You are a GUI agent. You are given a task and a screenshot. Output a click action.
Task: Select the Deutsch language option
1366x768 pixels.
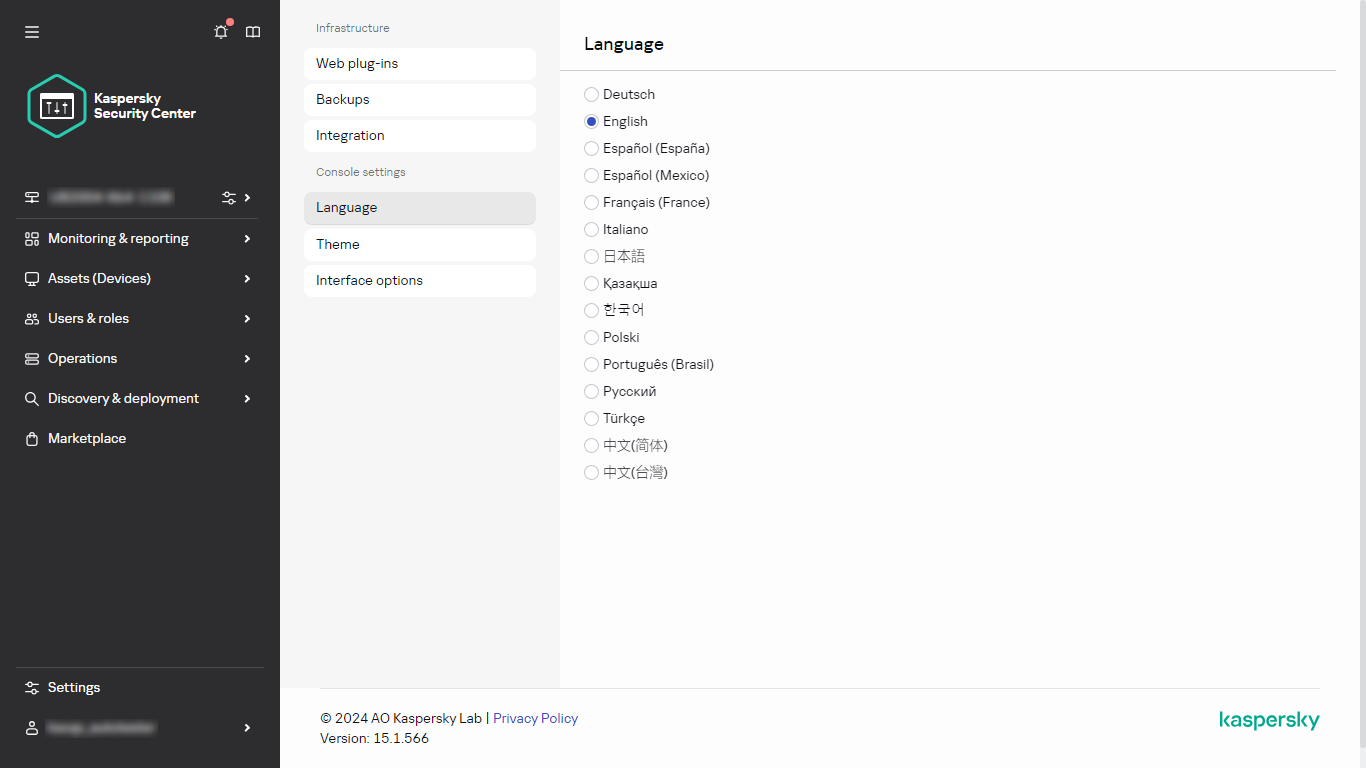coord(591,94)
